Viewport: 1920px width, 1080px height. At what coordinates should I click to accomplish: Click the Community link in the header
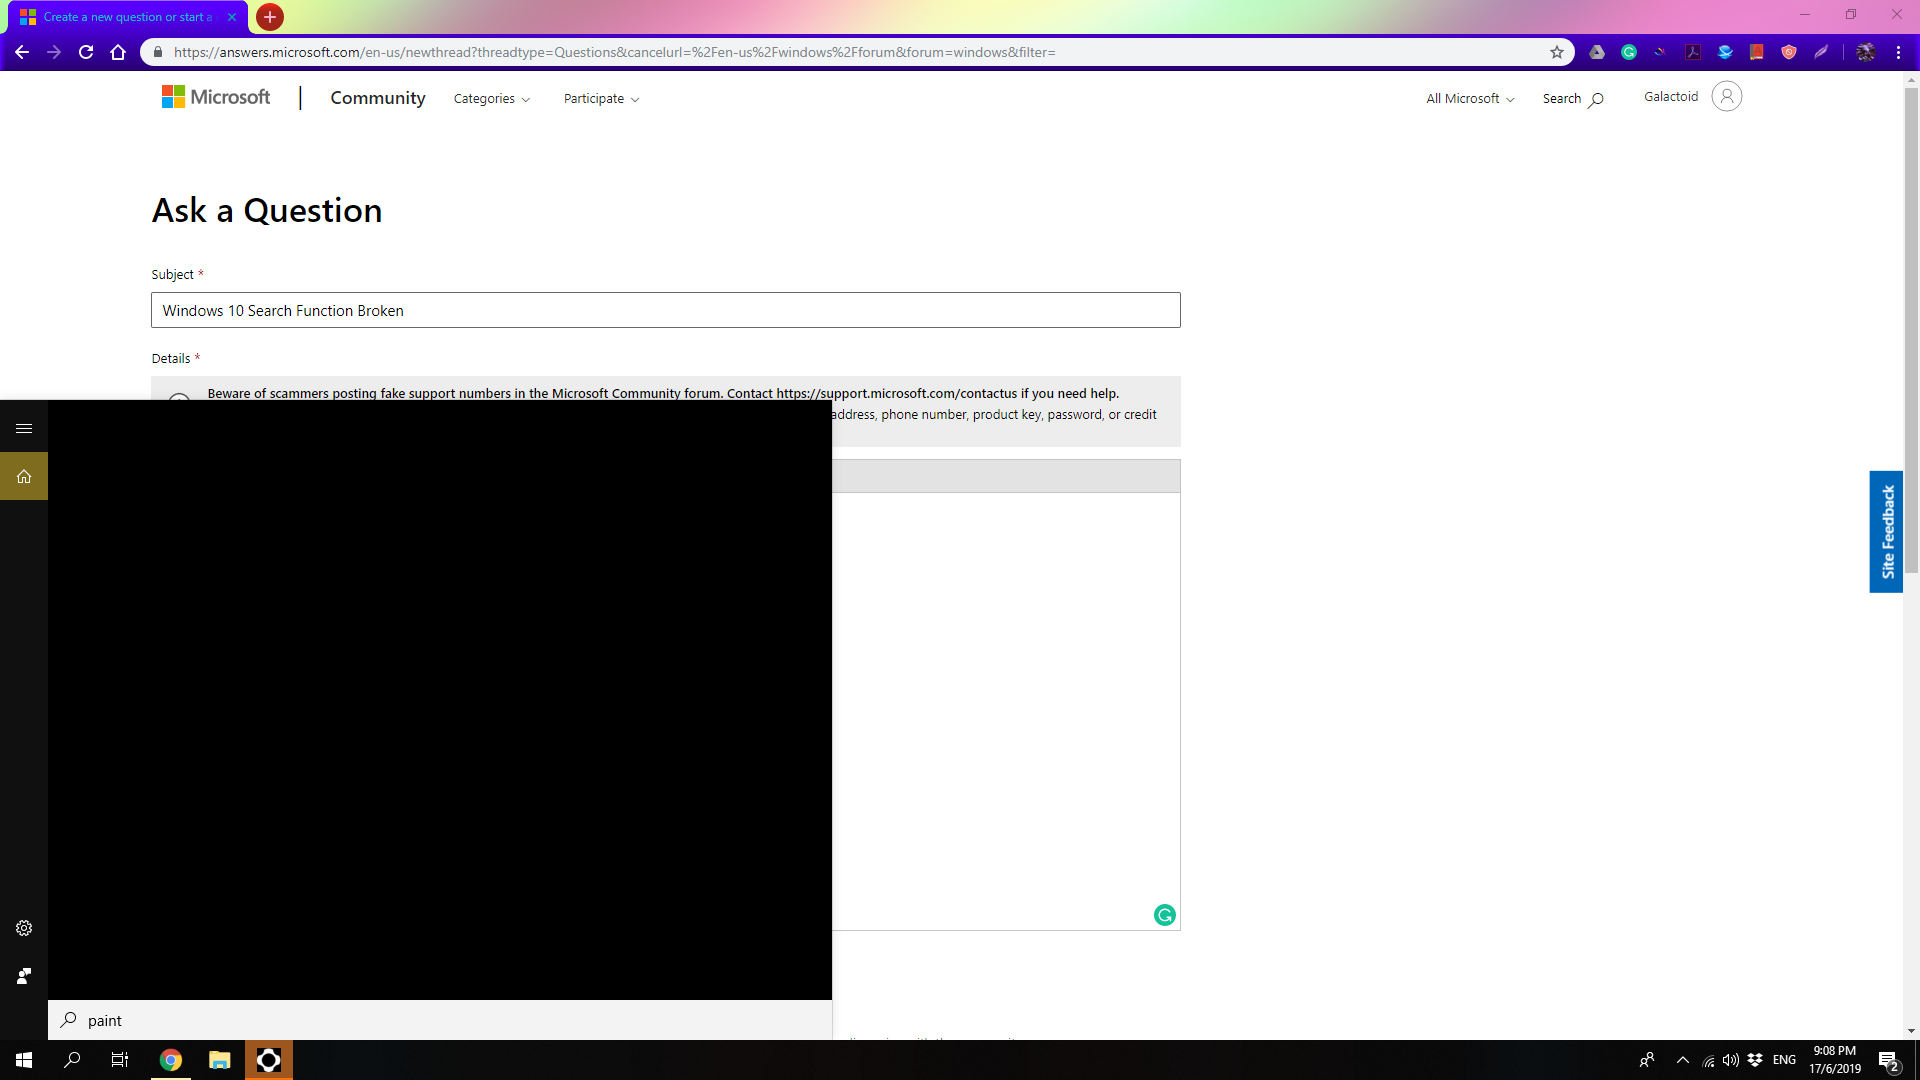pyautogui.click(x=377, y=98)
